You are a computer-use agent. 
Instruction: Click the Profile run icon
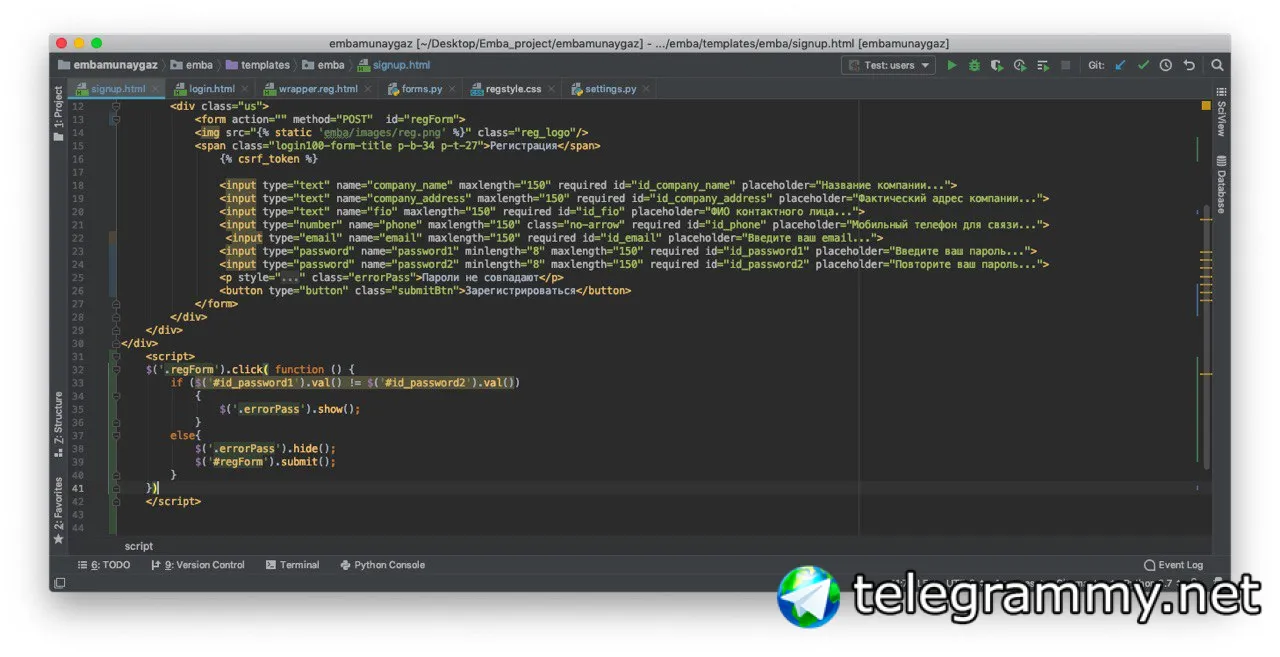click(x=1020, y=65)
